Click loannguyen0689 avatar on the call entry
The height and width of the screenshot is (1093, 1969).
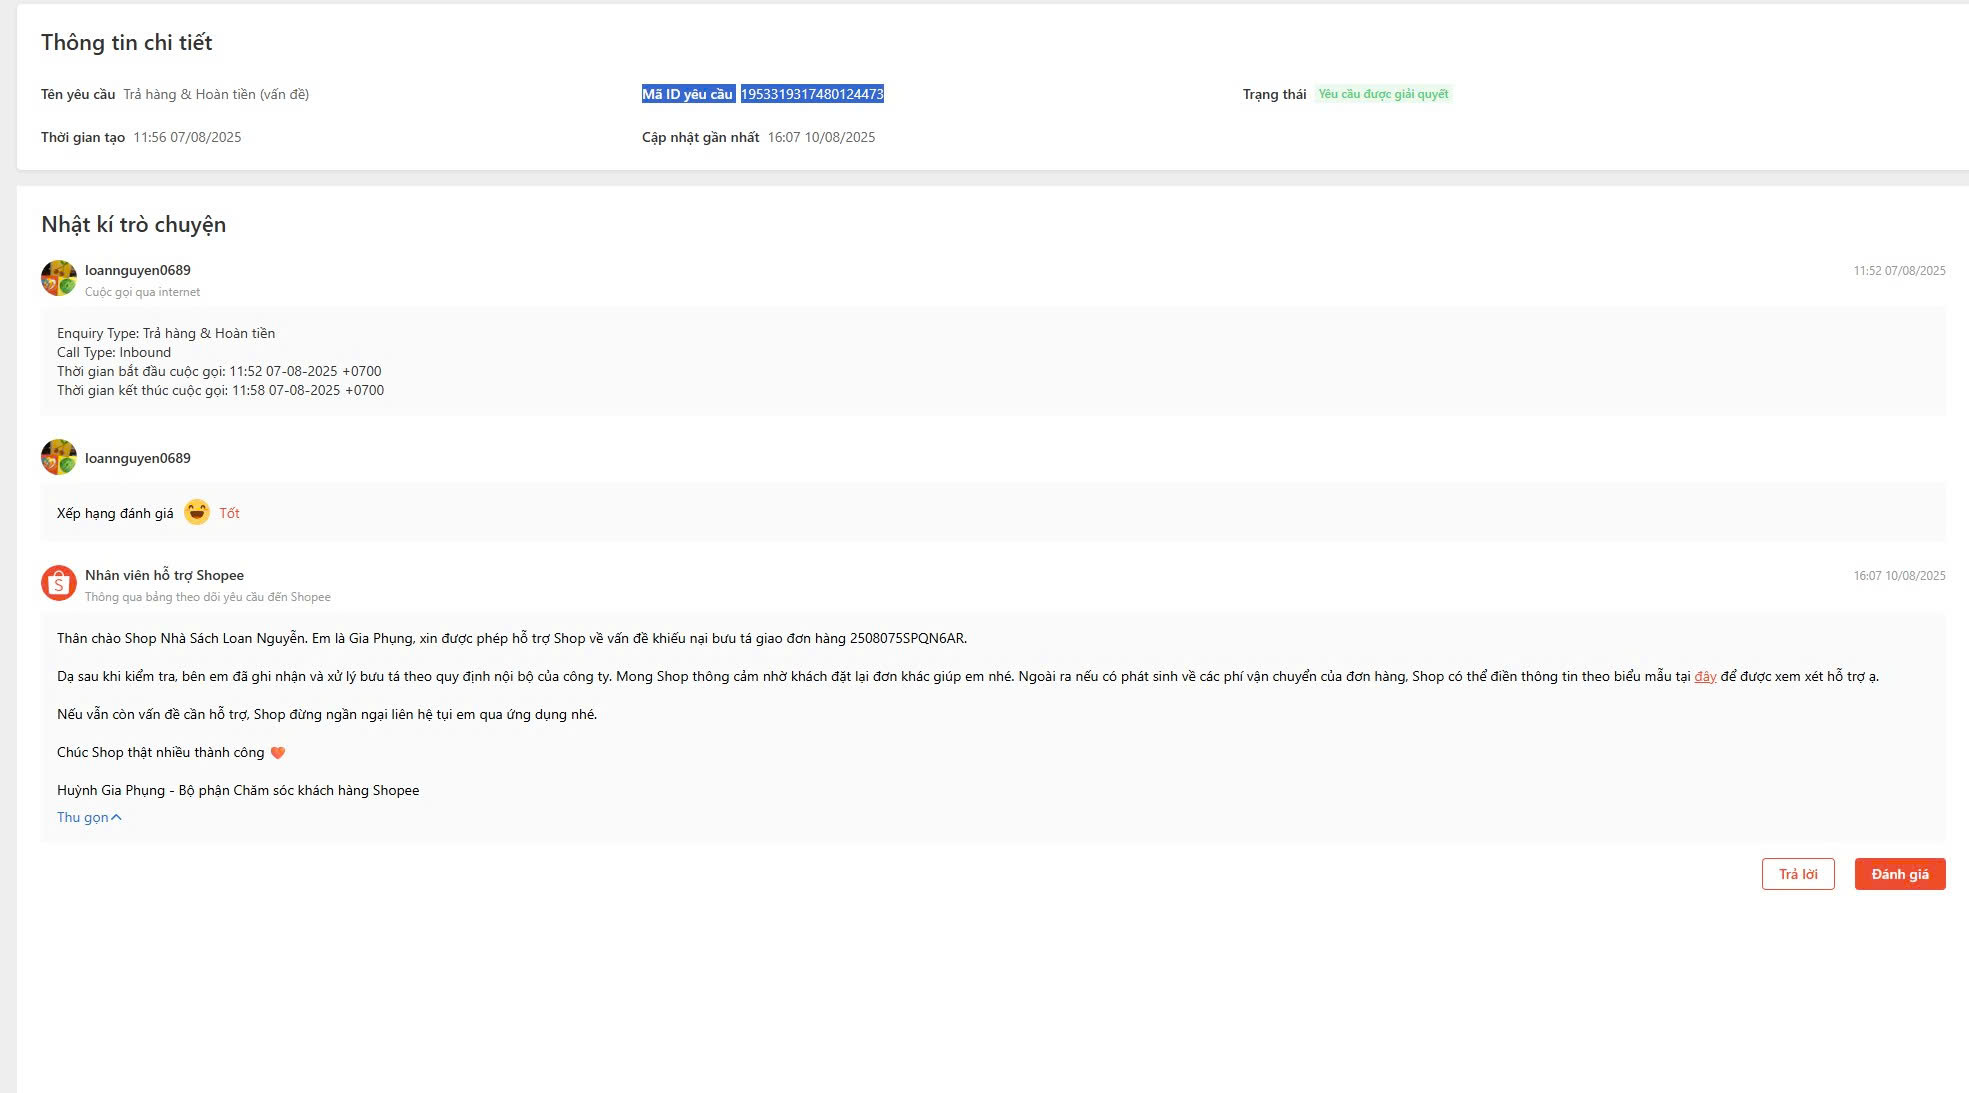point(59,278)
